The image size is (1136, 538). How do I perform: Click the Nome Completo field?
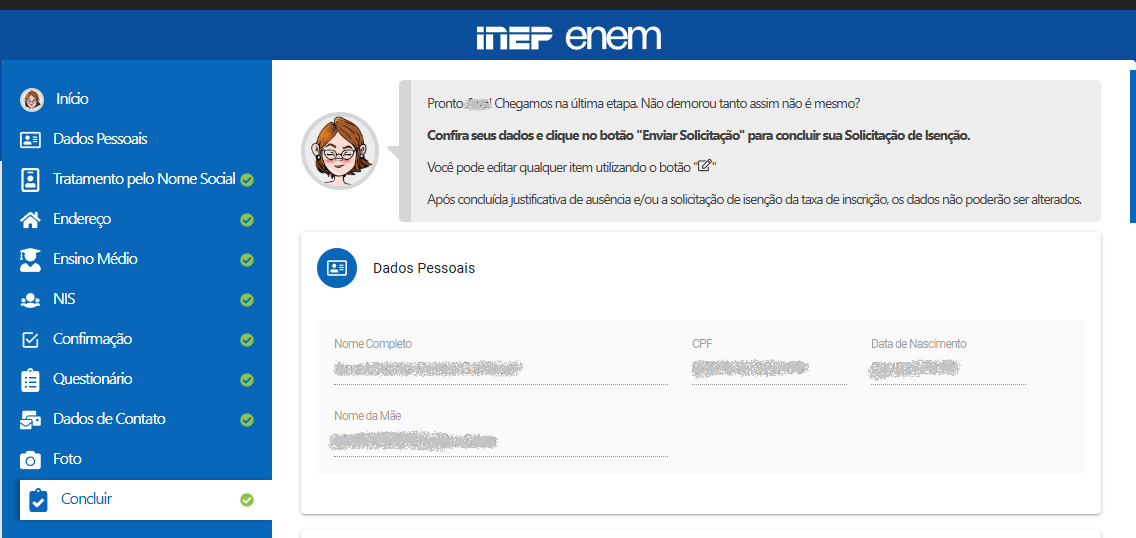point(500,369)
